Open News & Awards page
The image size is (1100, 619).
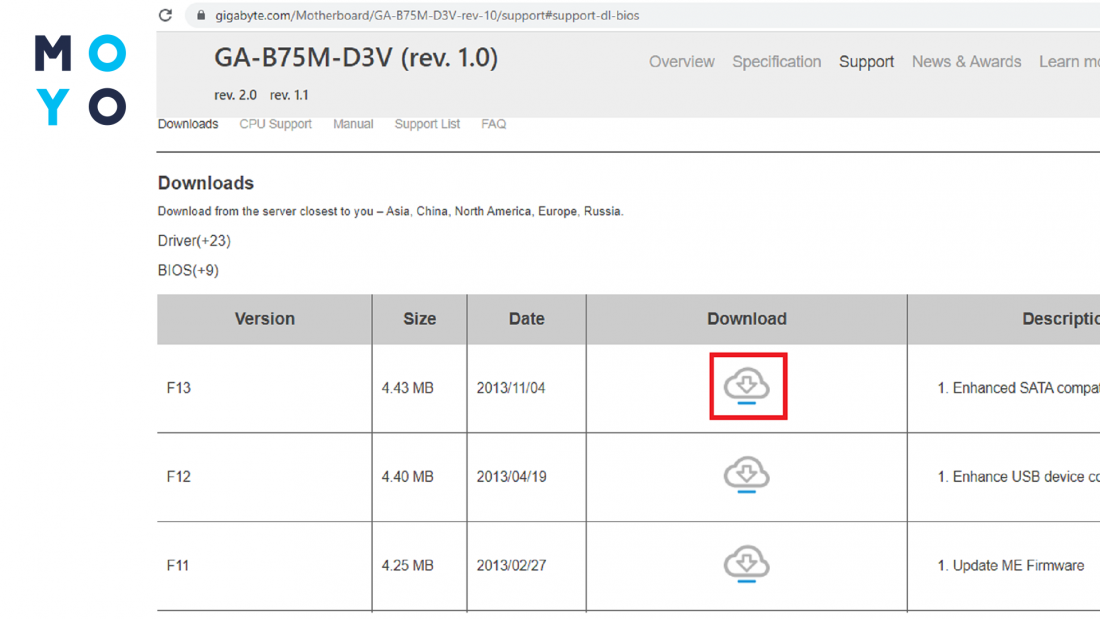click(x=966, y=62)
